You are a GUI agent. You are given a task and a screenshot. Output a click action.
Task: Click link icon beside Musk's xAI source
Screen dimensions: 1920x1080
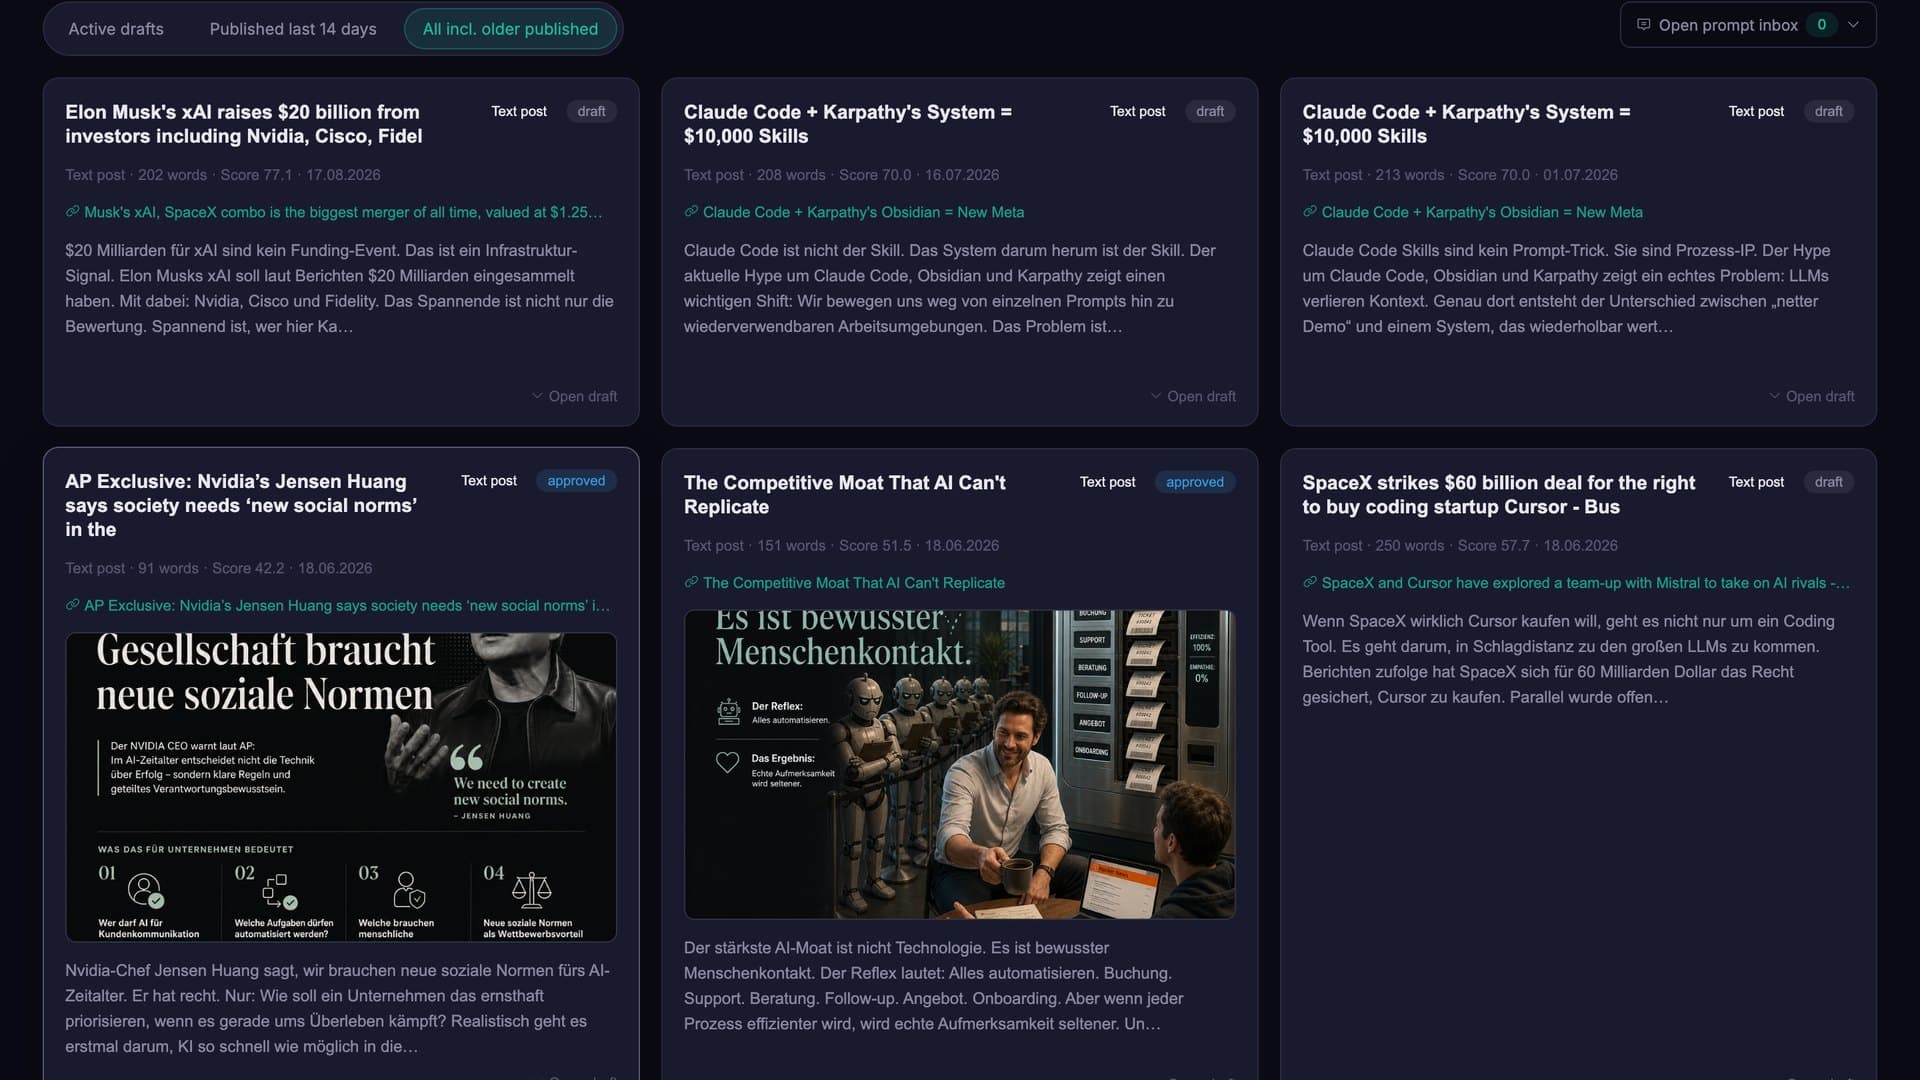point(72,212)
